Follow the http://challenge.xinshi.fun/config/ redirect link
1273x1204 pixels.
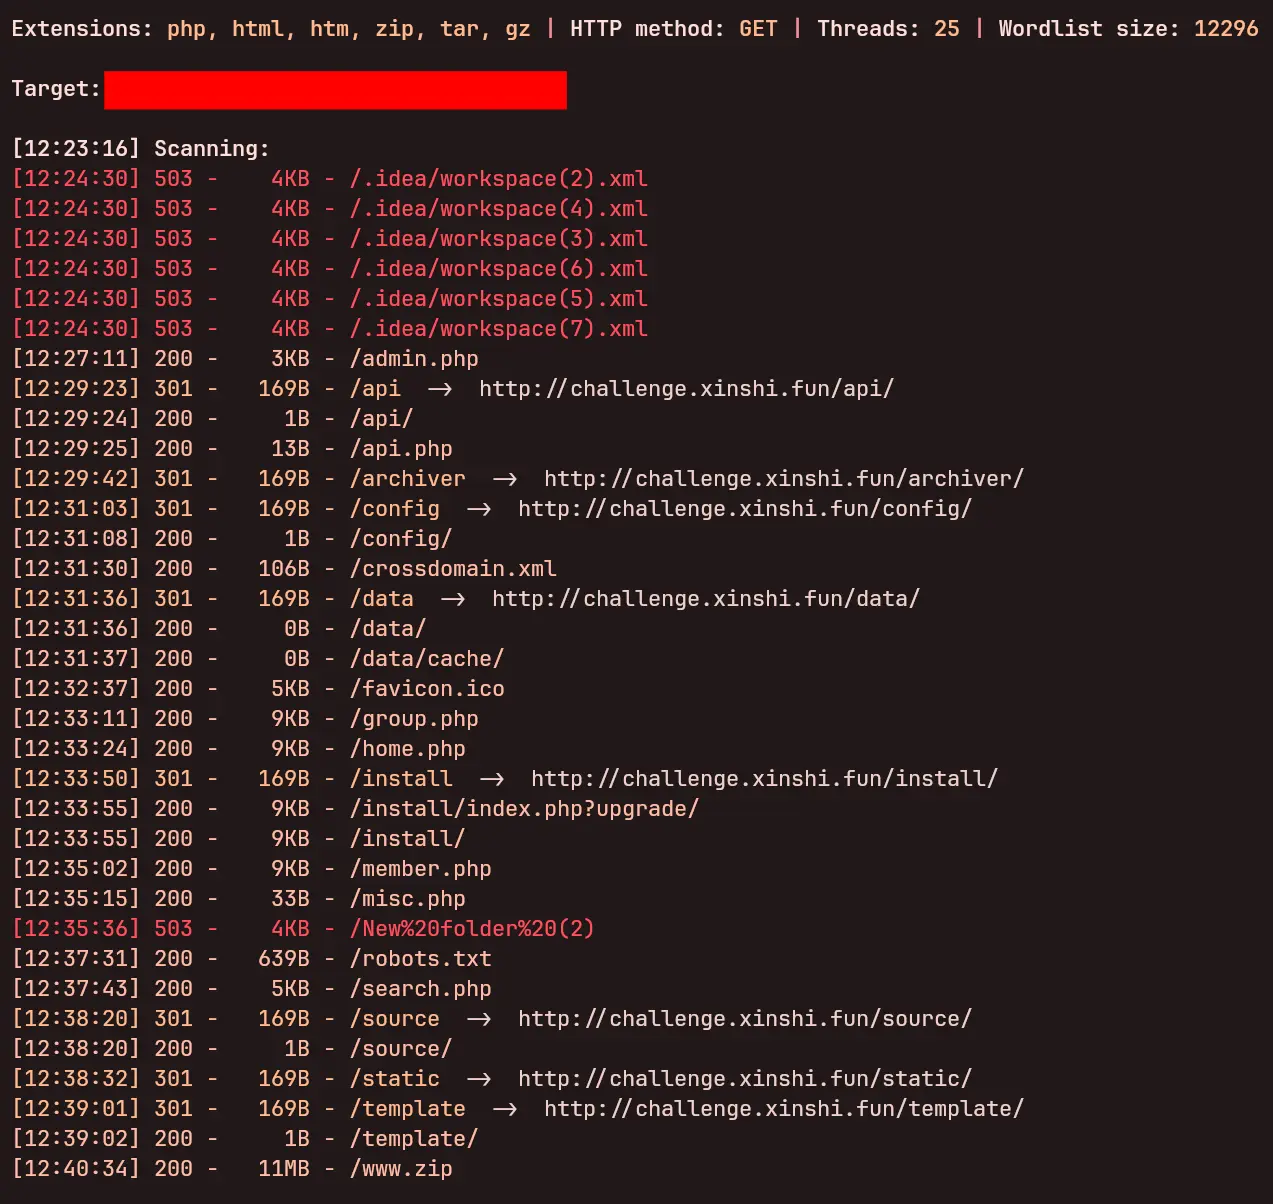click(x=744, y=509)
